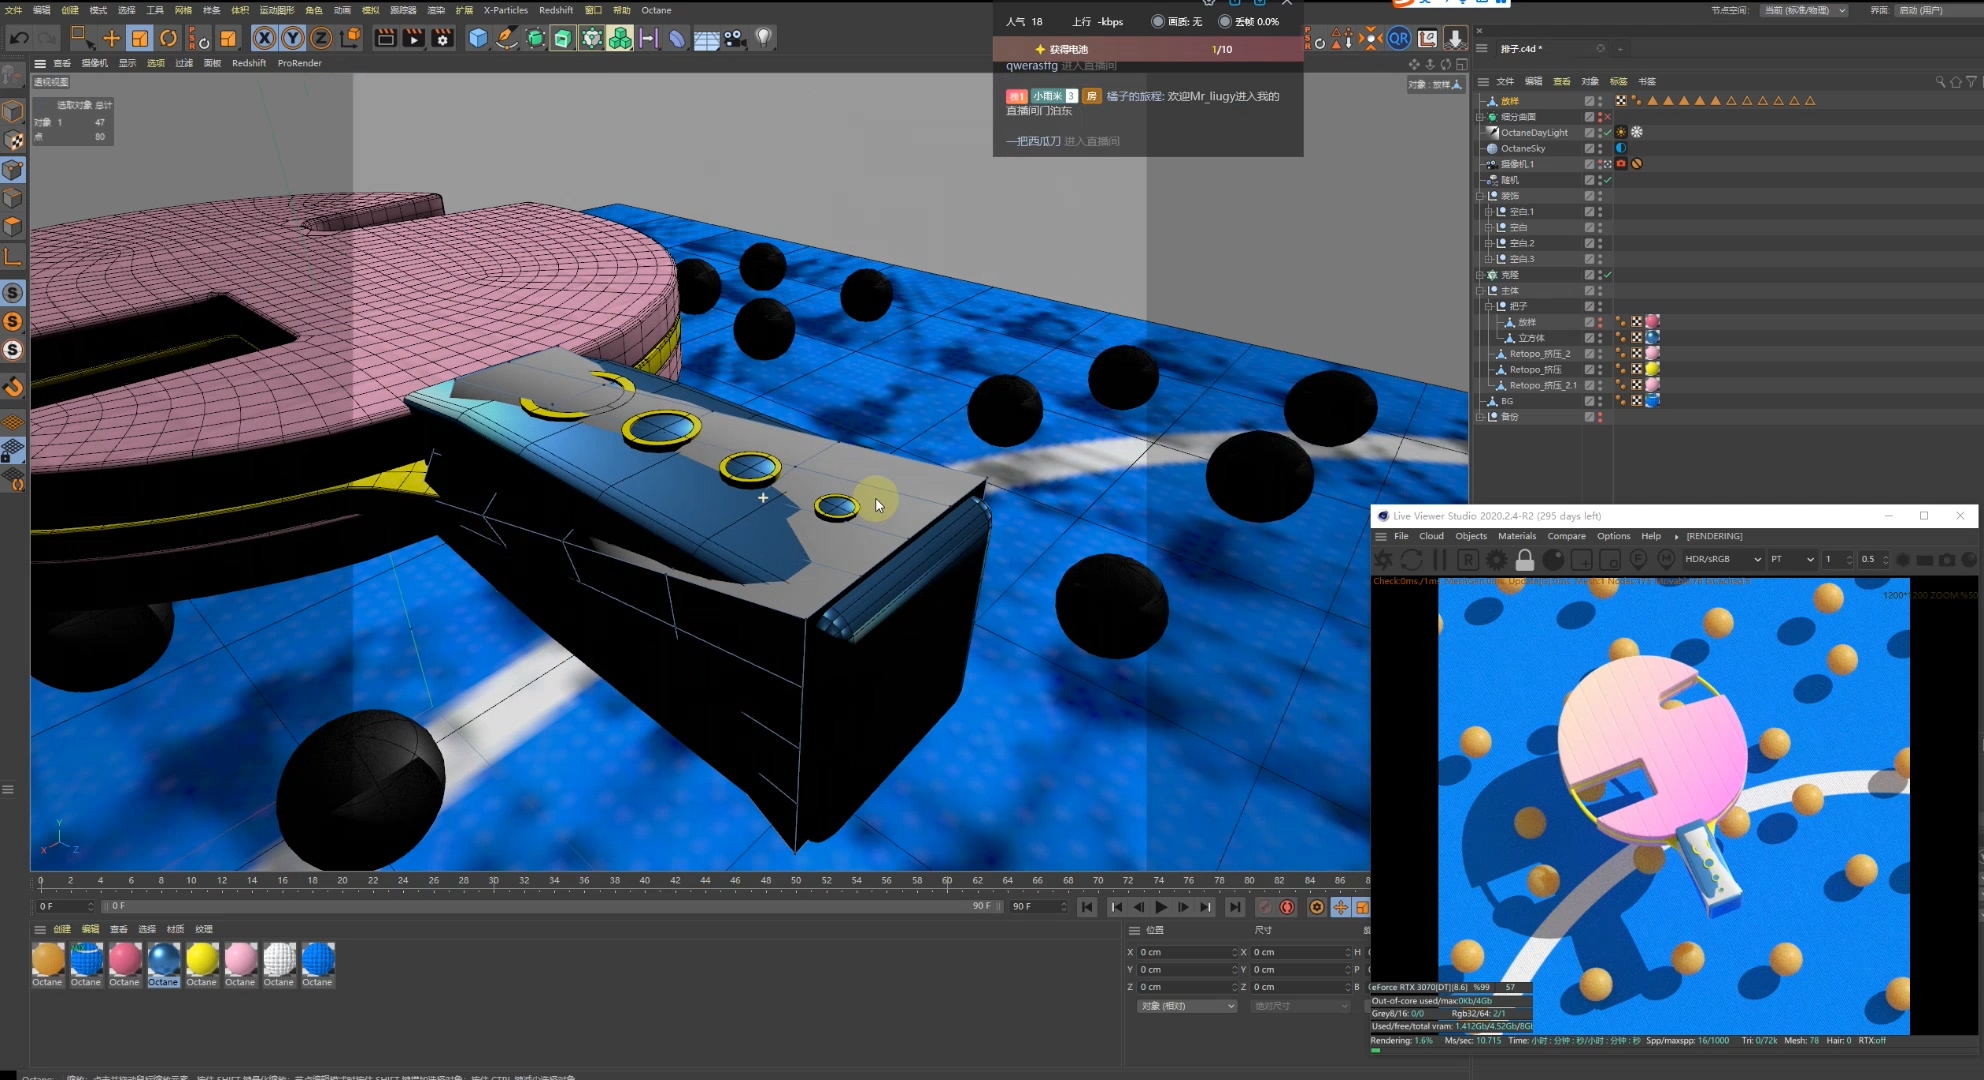Screen dimensions: 1984x1080
Task: Click the pick focus icon in Live Viewer
Action: click(1638, 560)
